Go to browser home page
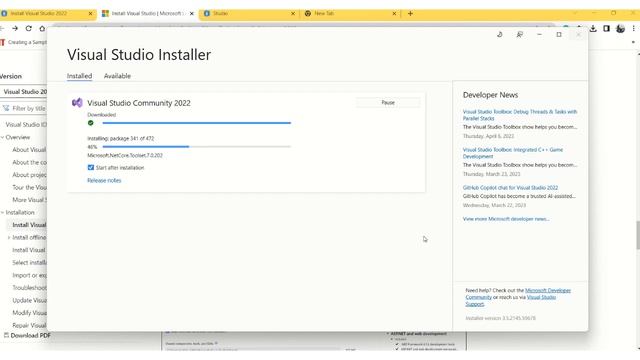640x360 pixels. pyautogui.click(x=42, y=29)
